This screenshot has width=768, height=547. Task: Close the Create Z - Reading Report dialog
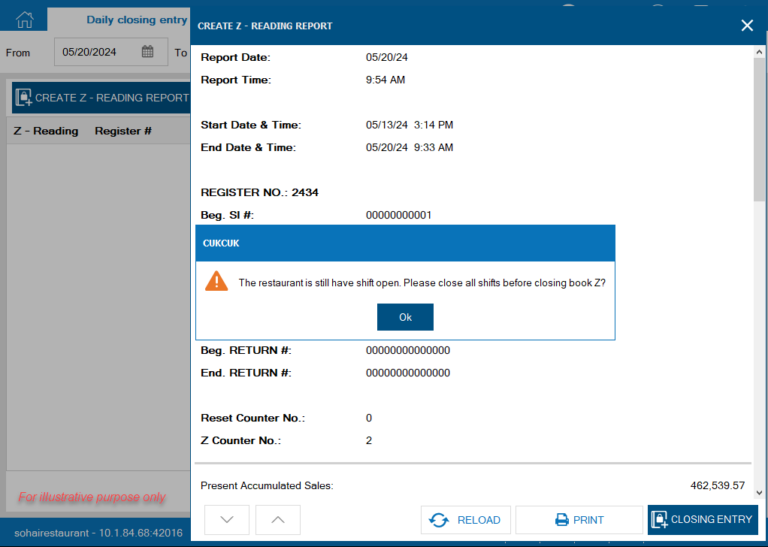pyautogui.click(x=746, y=25)
